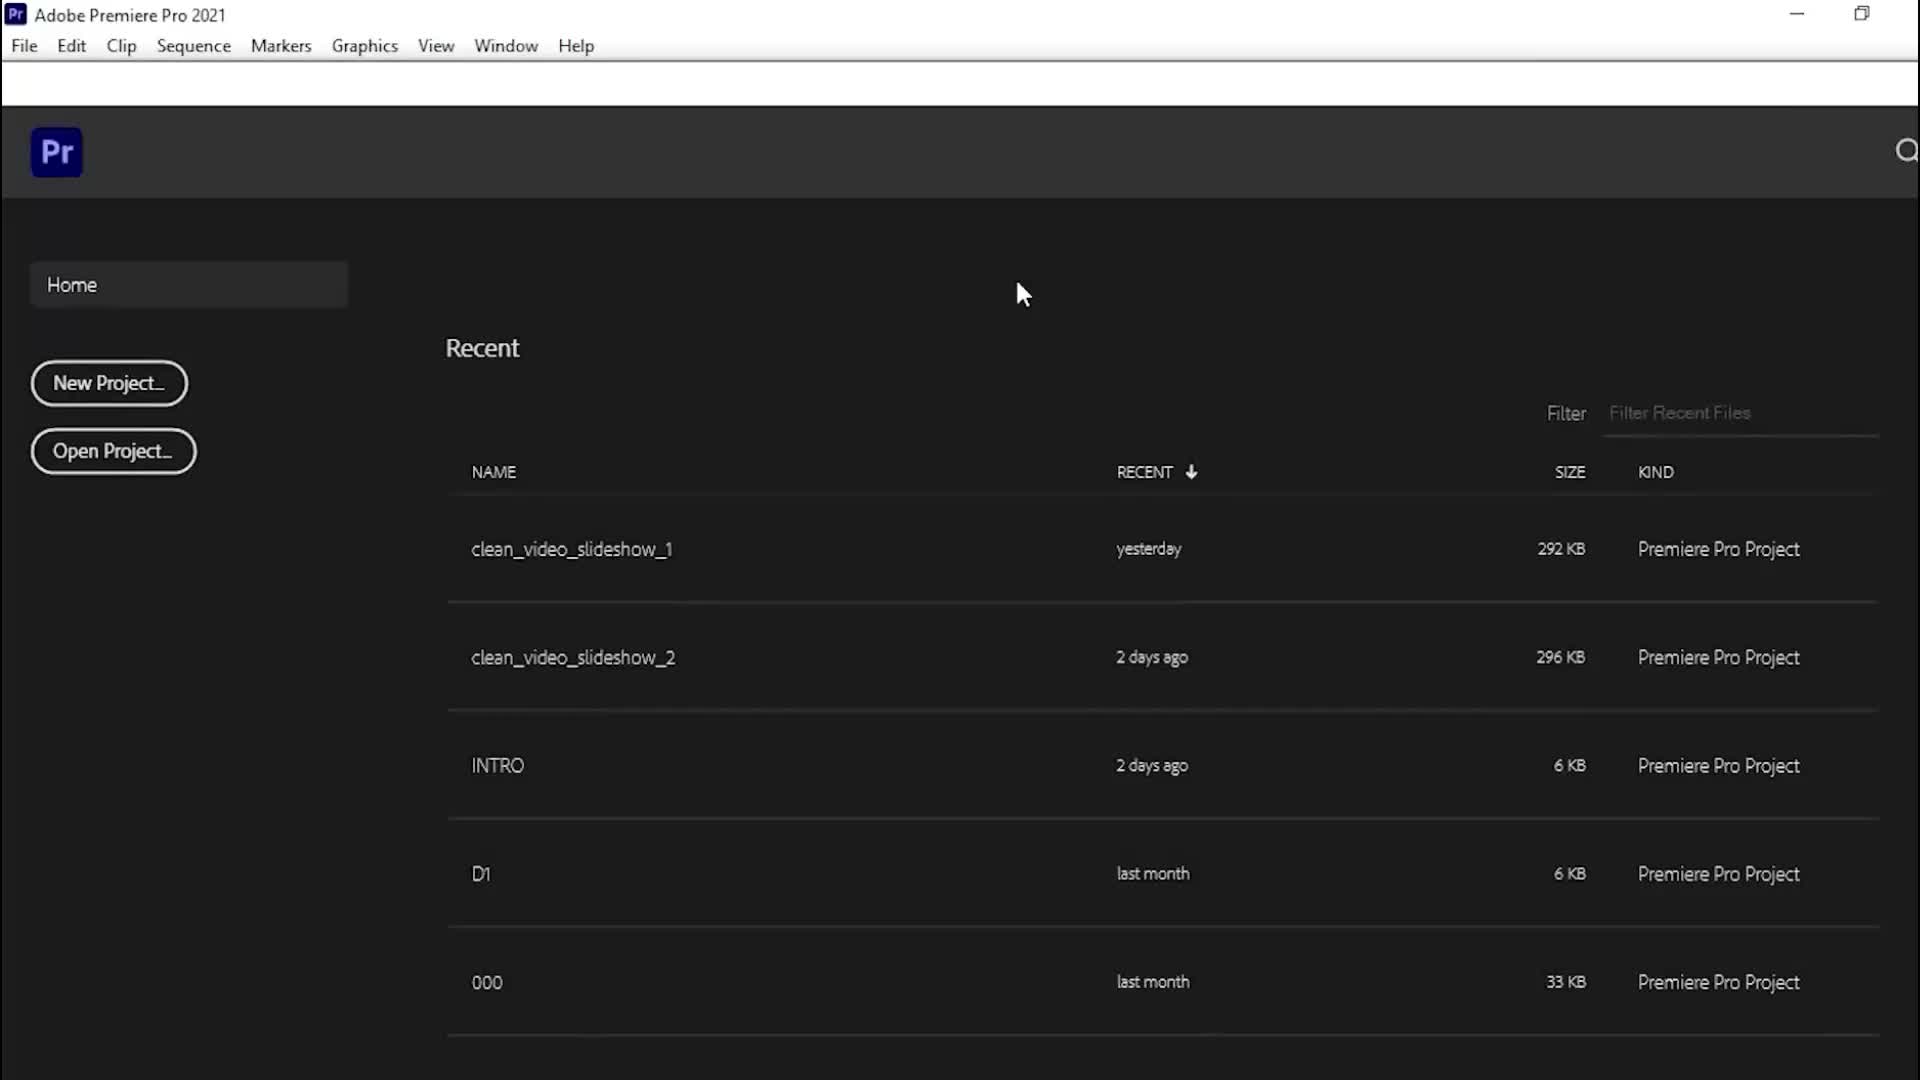Click the title bar Premiere icon
1920x1080 pixels.
(16, 14)
